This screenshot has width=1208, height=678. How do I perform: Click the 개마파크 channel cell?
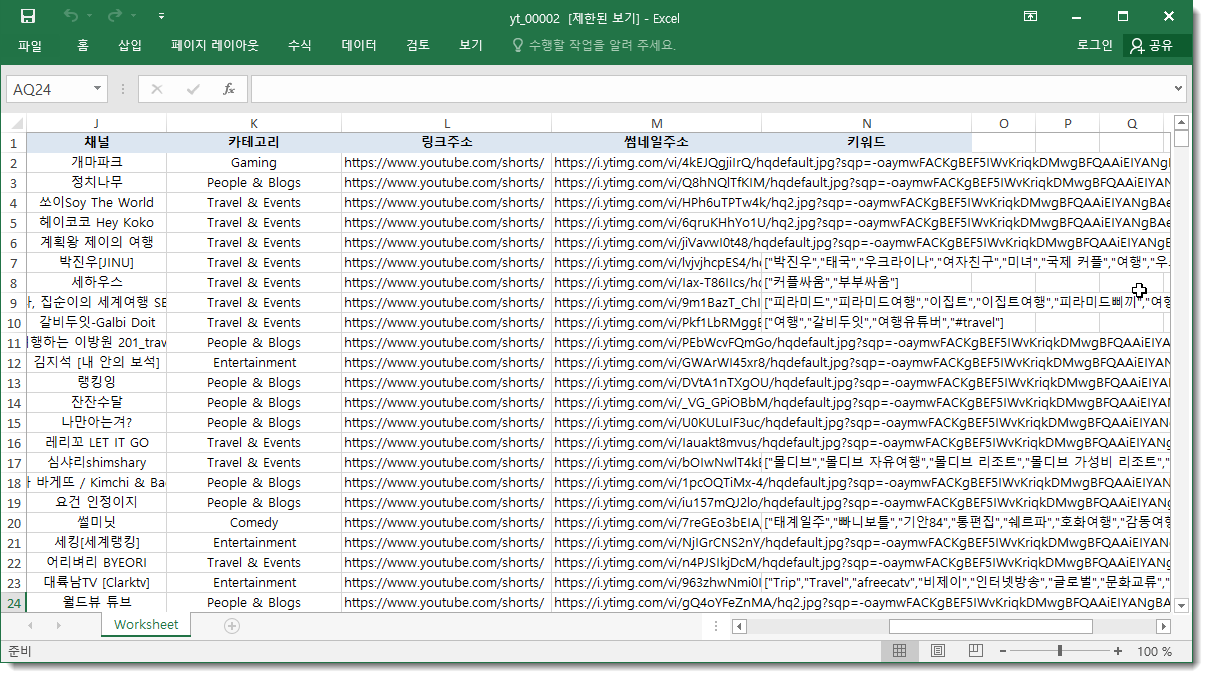pos(96,162)
